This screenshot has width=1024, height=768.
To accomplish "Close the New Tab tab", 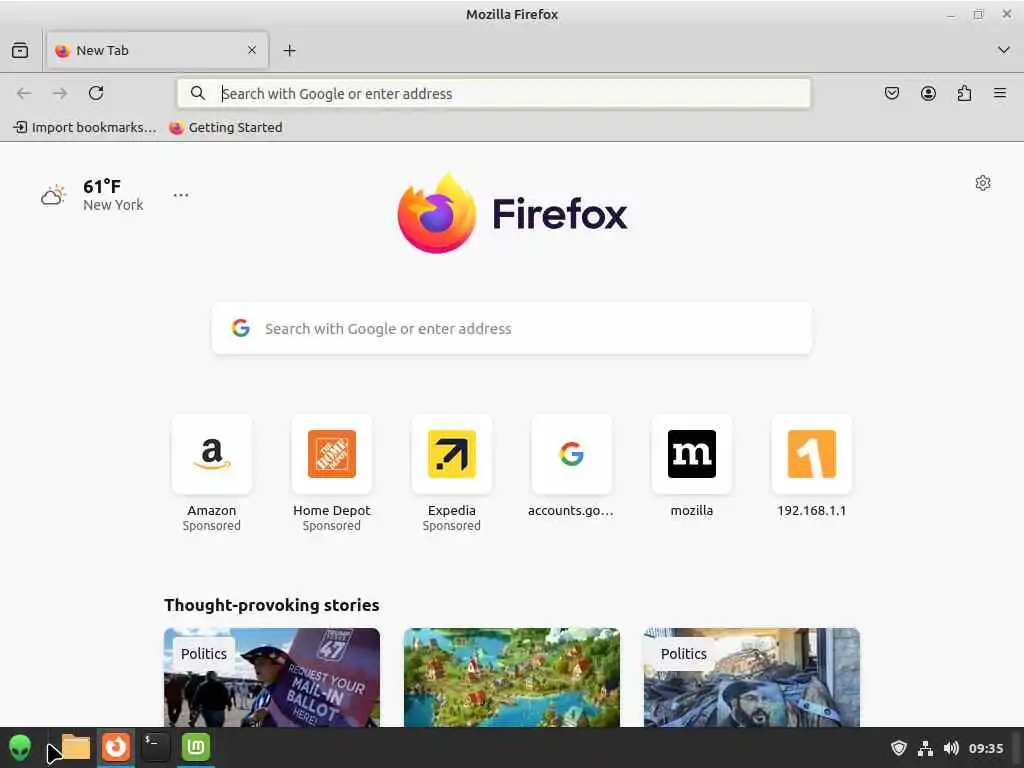I will point(252,50).
